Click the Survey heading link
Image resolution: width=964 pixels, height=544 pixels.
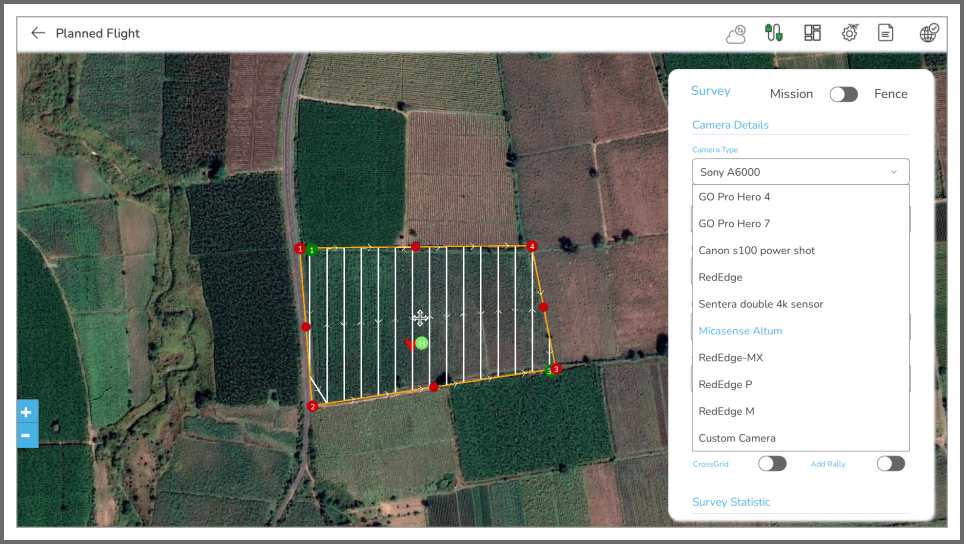(x=710, y=91)
